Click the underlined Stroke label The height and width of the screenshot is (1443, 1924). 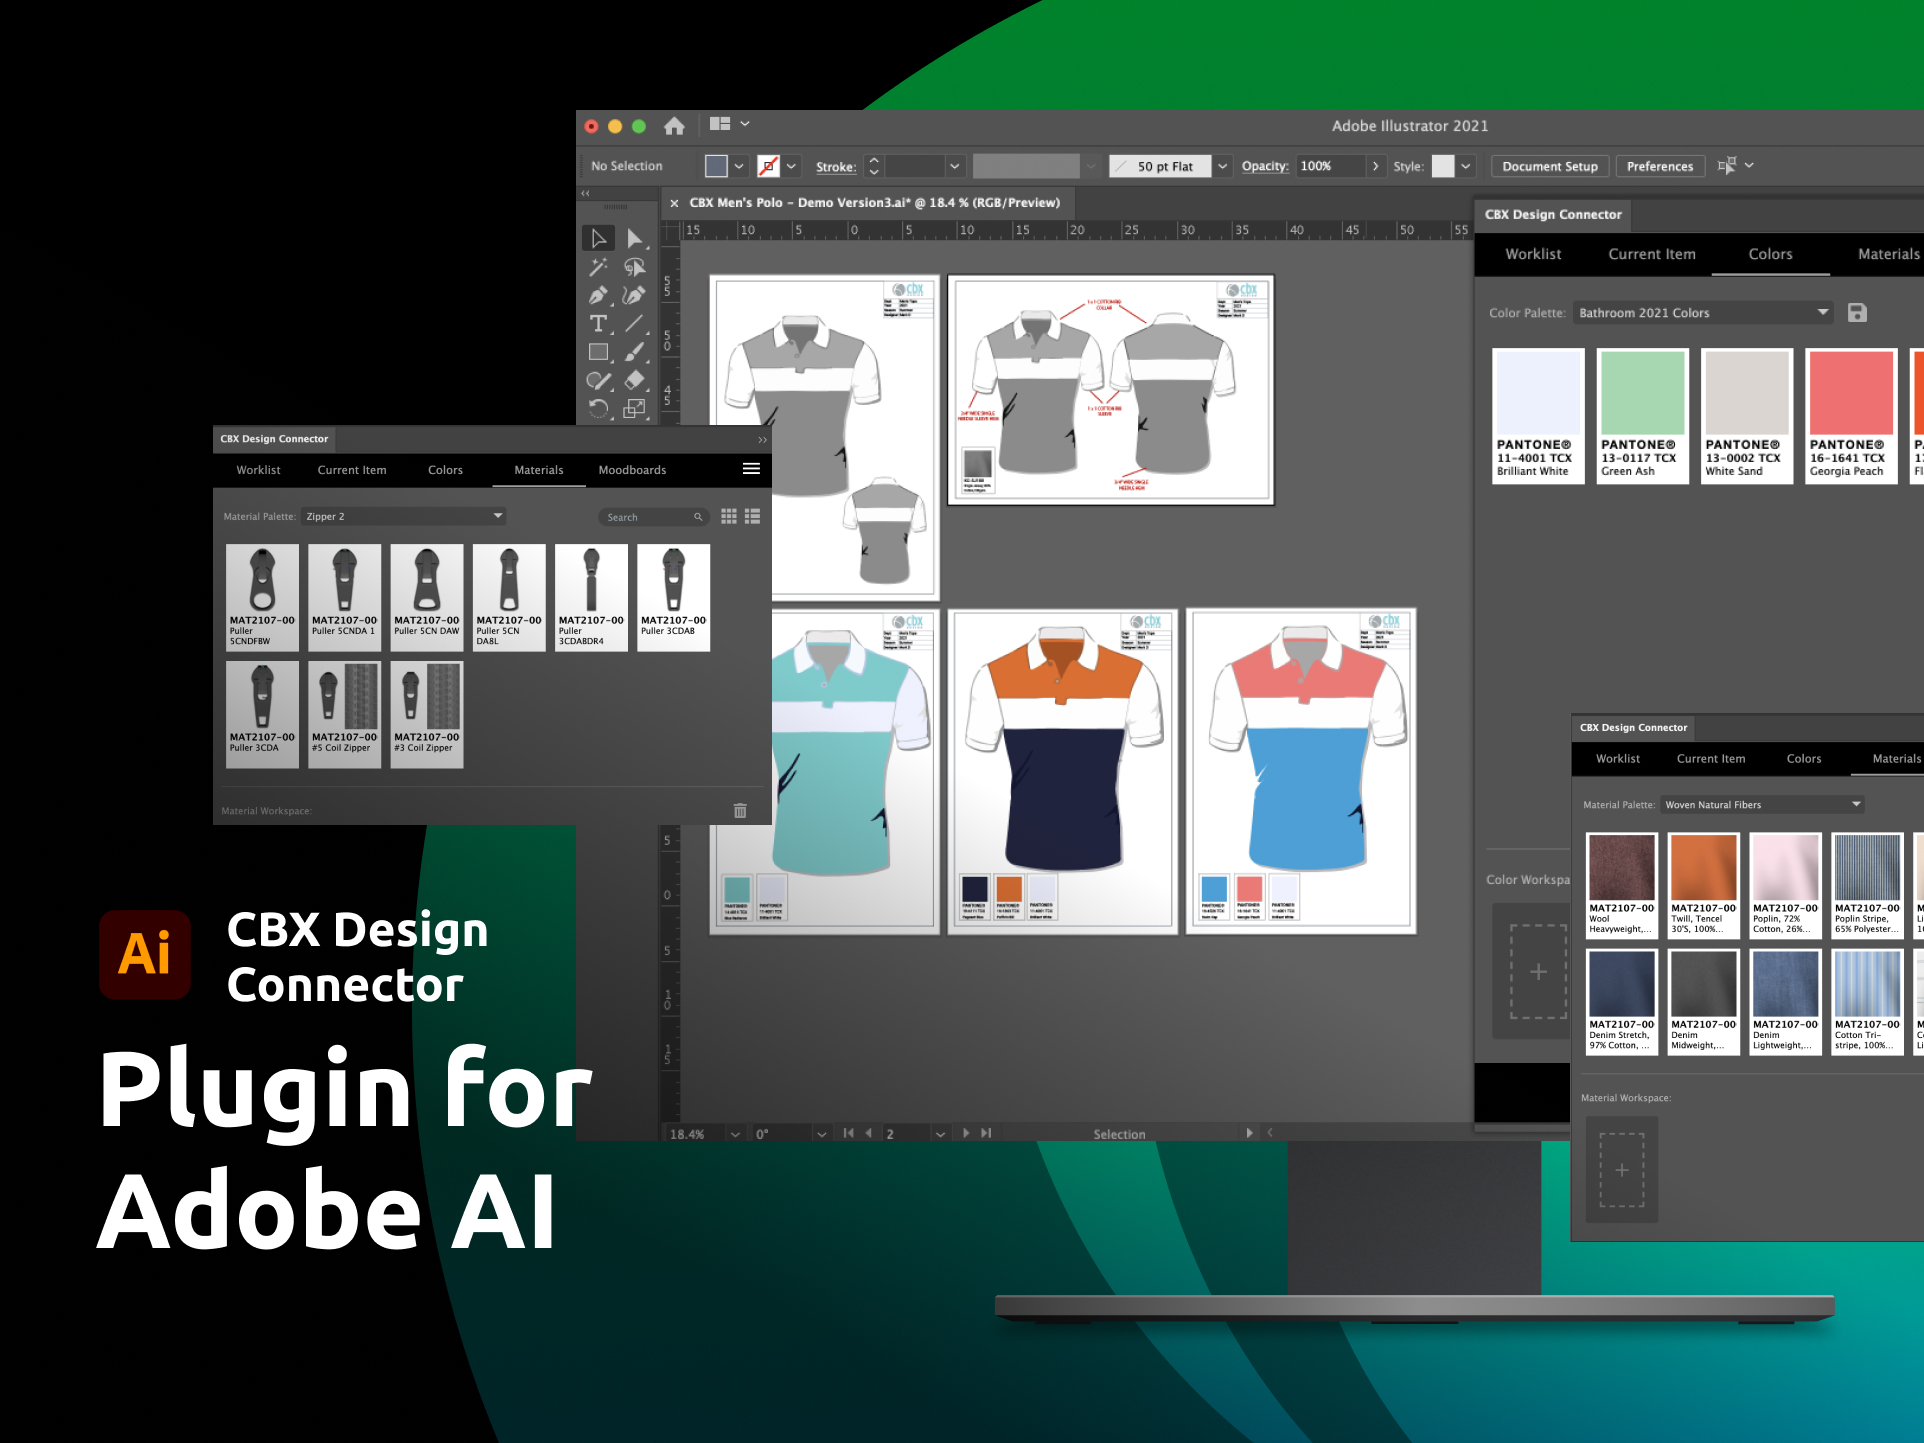(836, 167)
